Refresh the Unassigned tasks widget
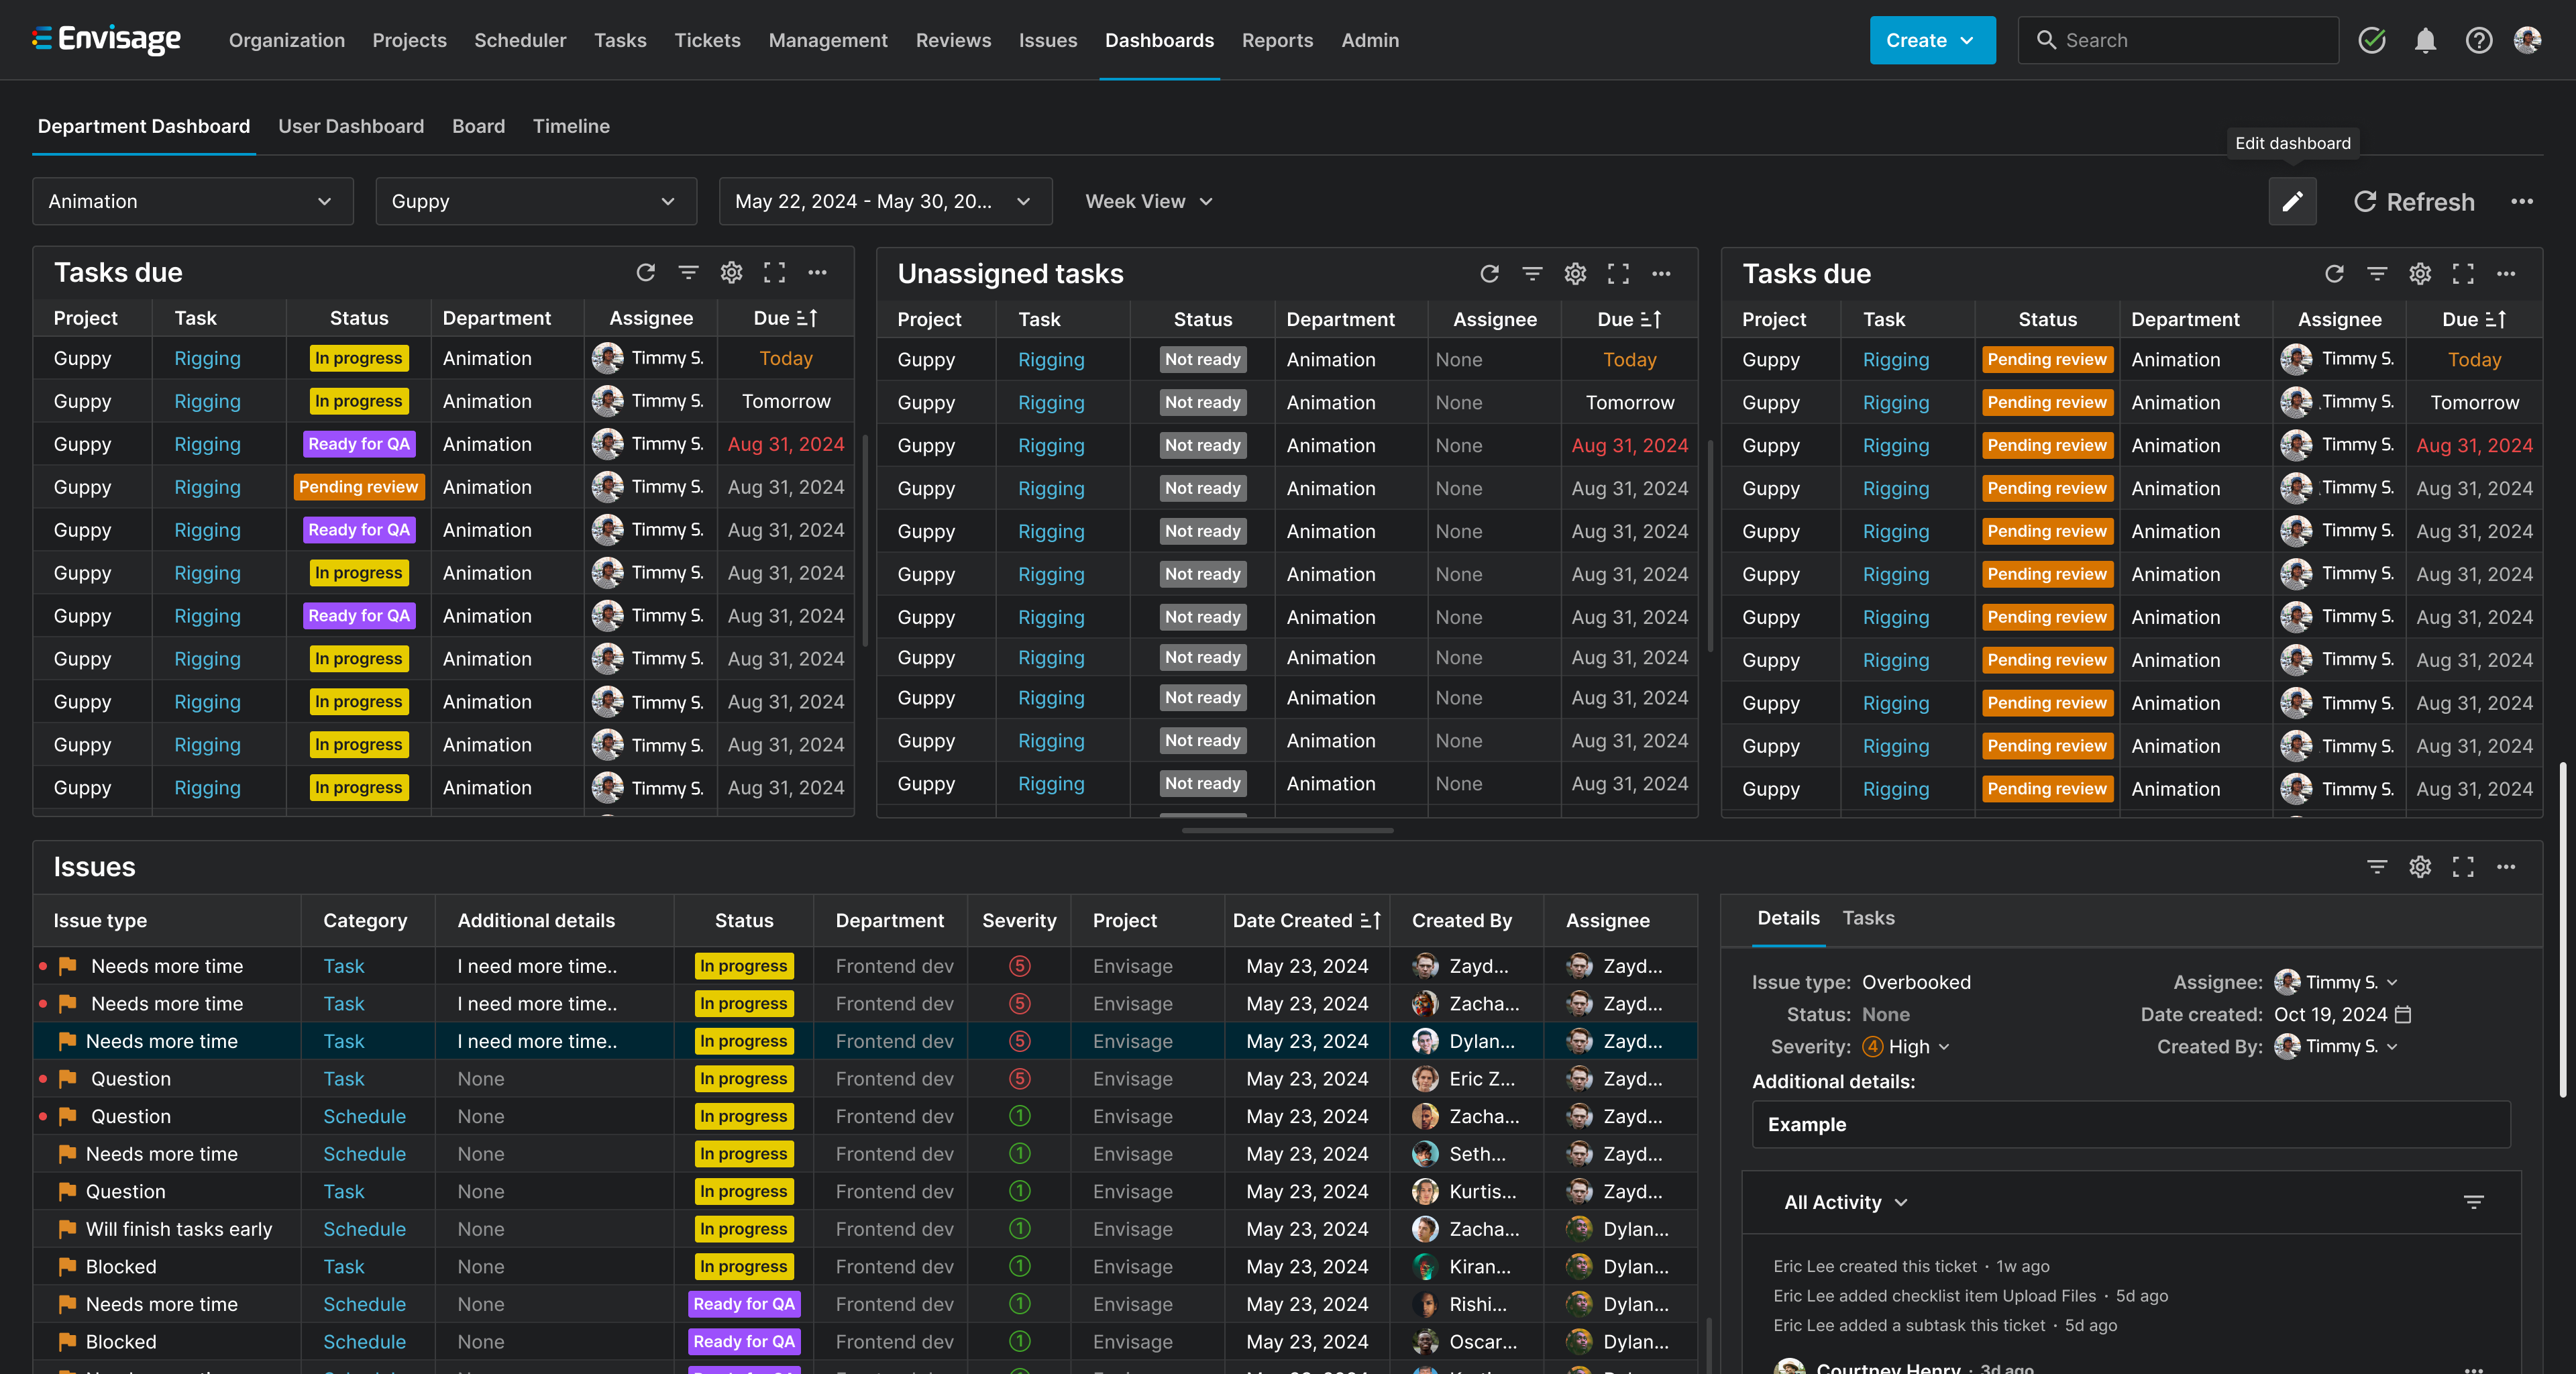2576x1374 pixels. click(1489, 274)
